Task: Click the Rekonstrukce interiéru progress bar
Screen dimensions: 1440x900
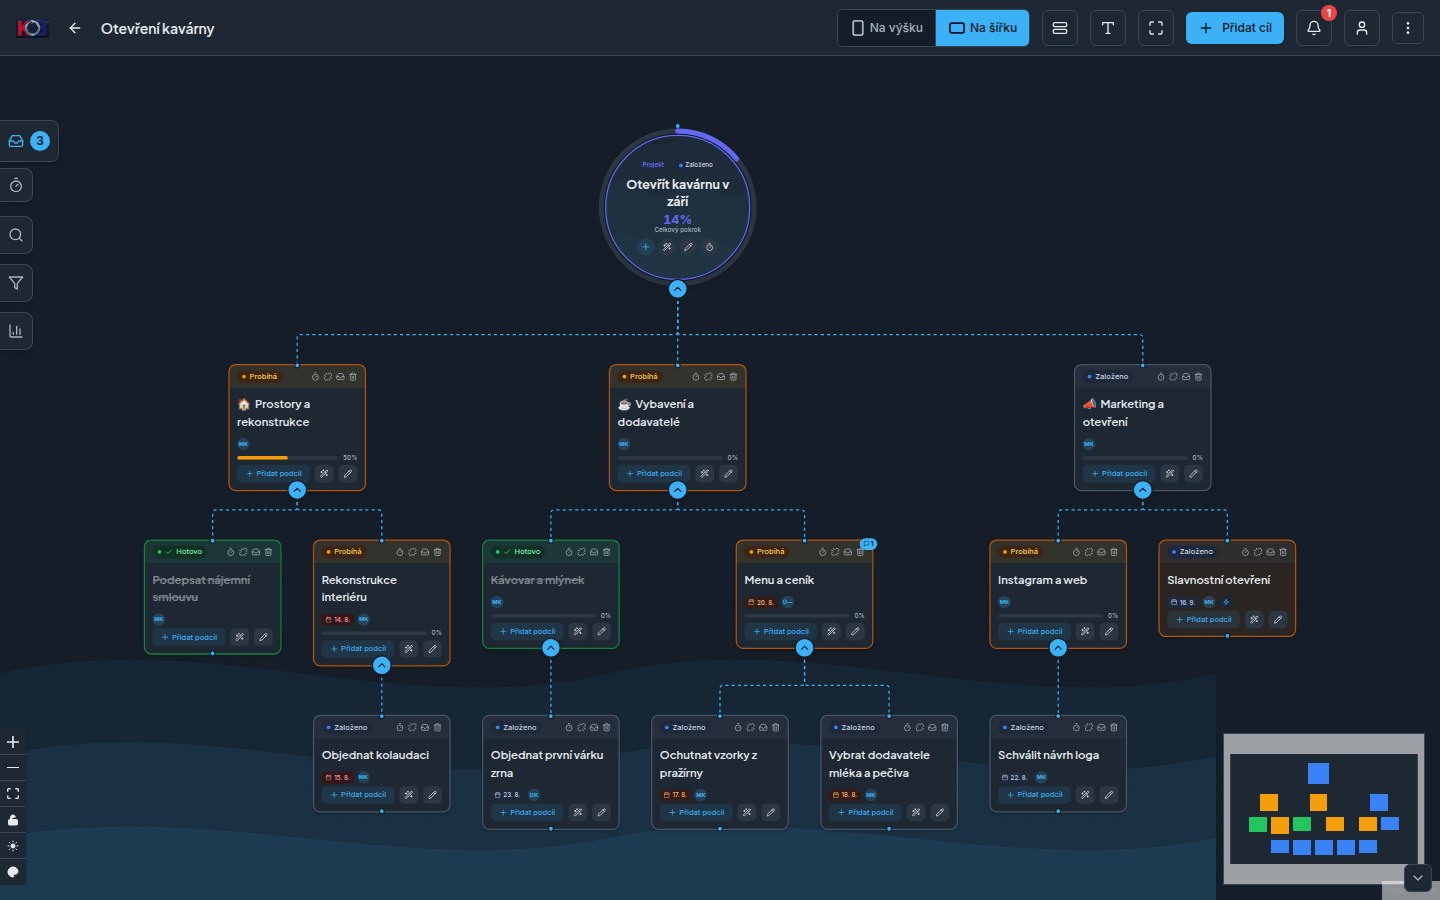Action: [372, 633]
